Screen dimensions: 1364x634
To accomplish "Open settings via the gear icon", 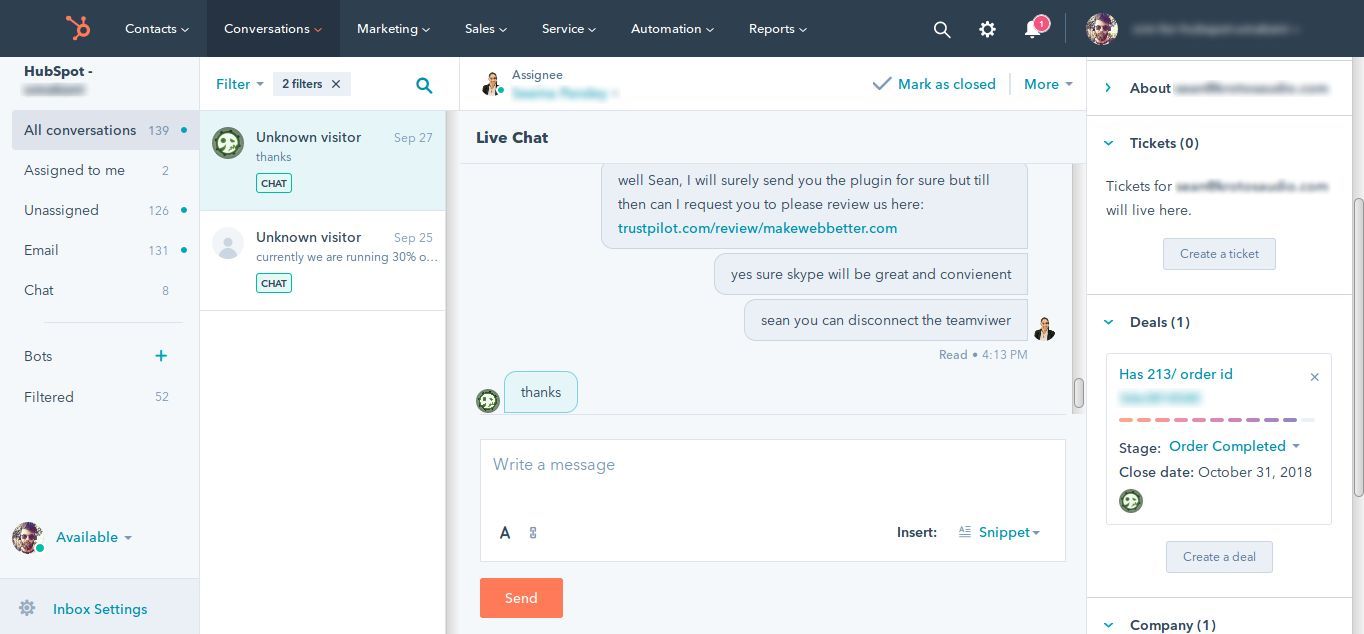I will click(987, 29).
